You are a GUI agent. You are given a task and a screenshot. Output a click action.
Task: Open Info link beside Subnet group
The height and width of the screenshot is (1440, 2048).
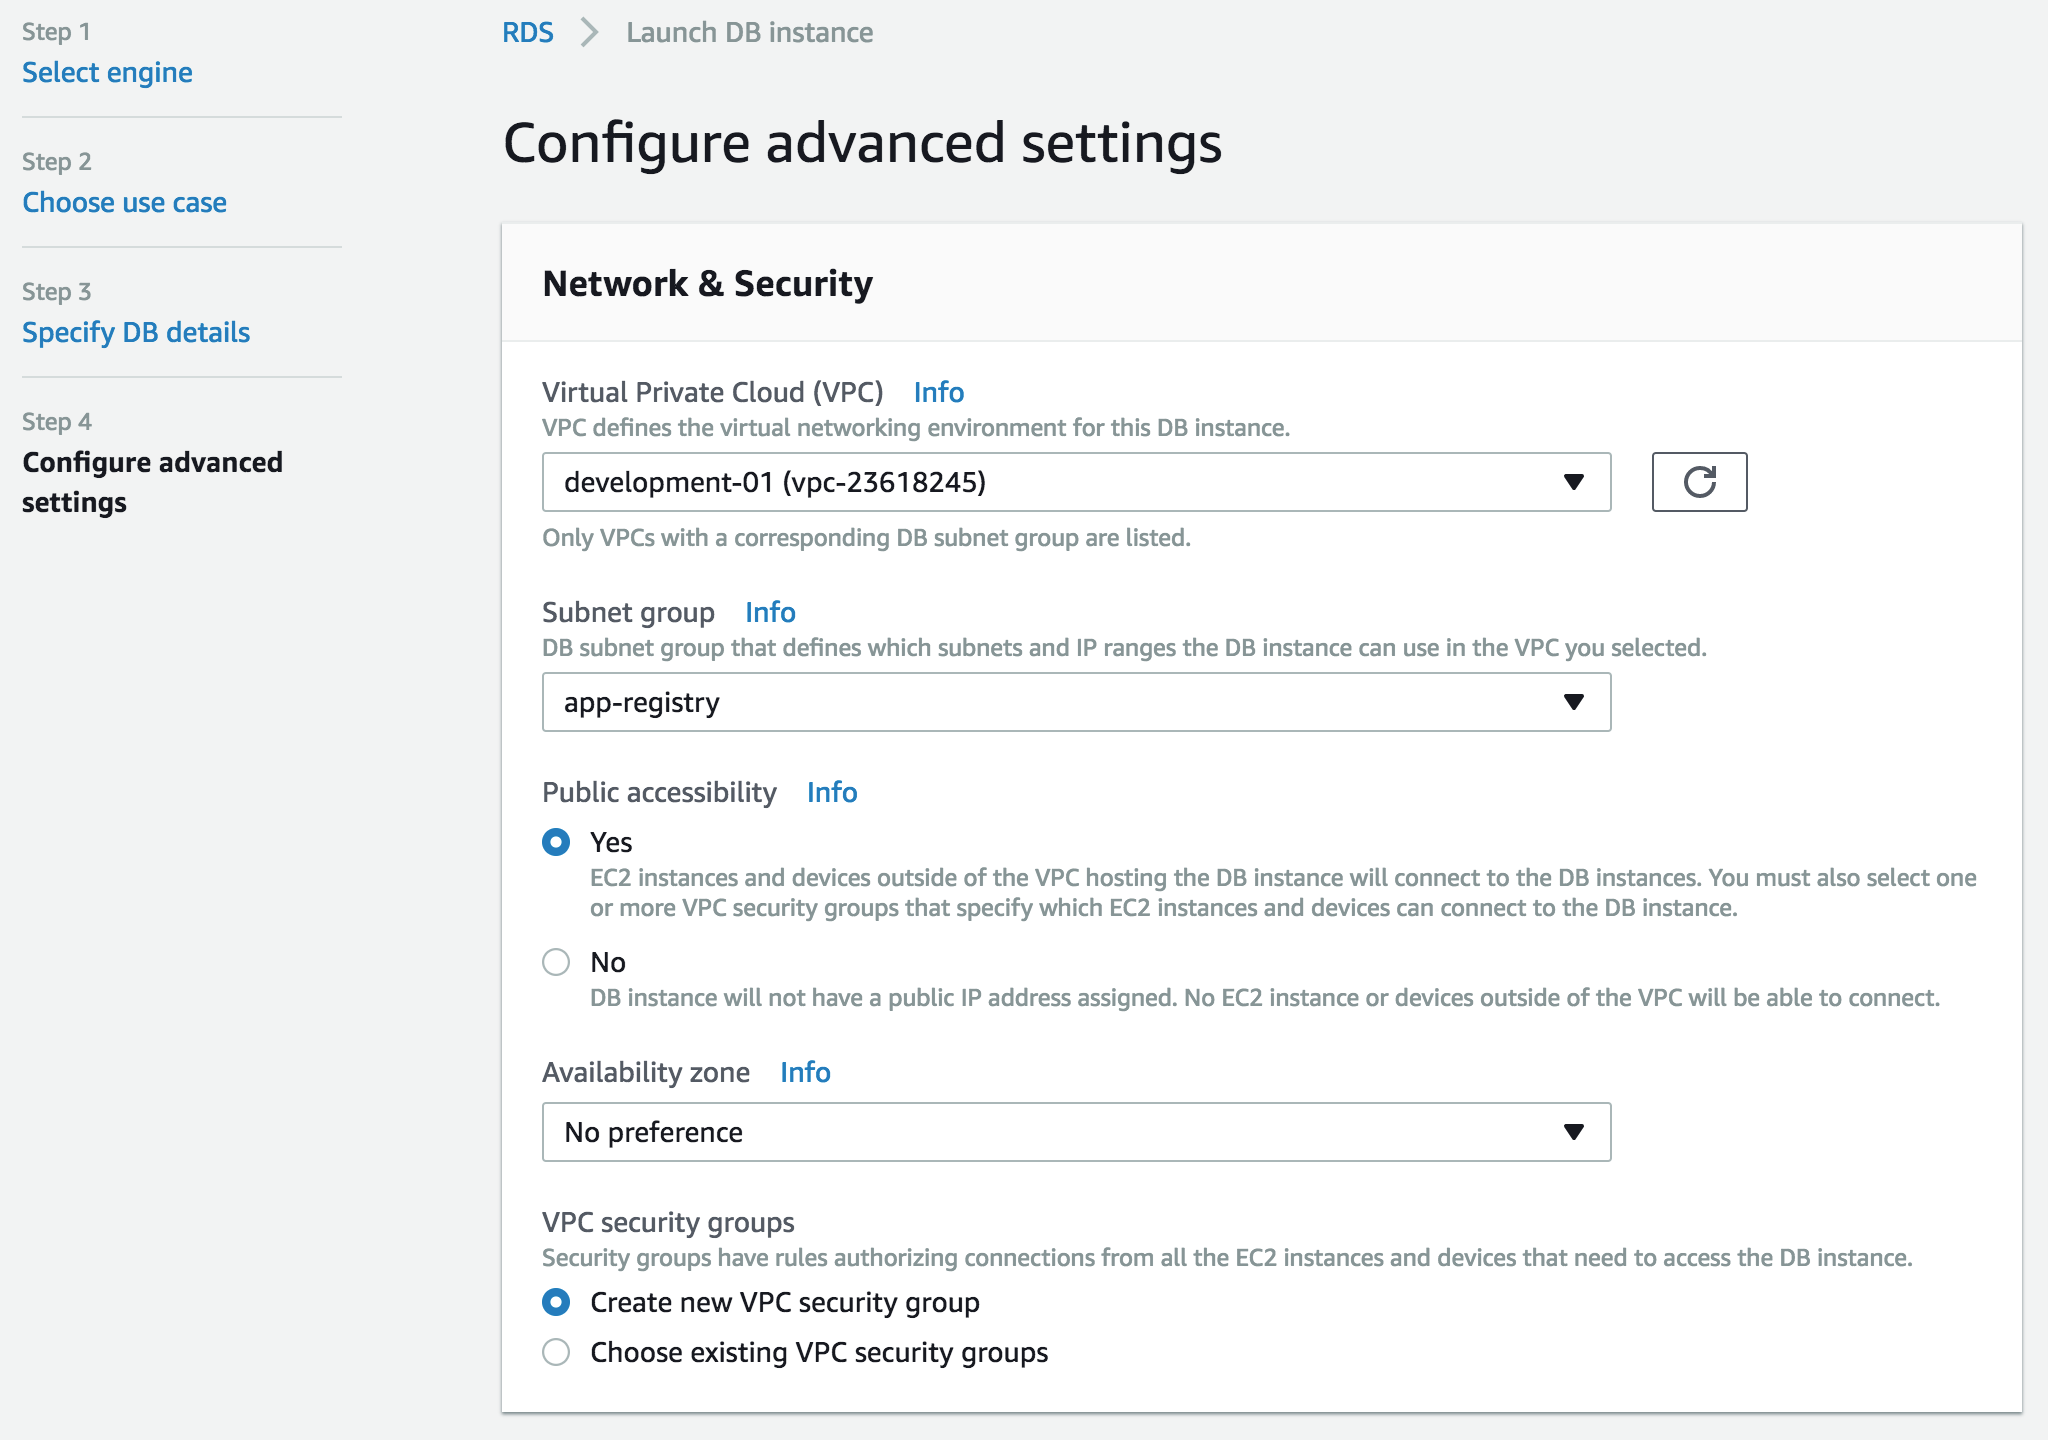point(770,612)
